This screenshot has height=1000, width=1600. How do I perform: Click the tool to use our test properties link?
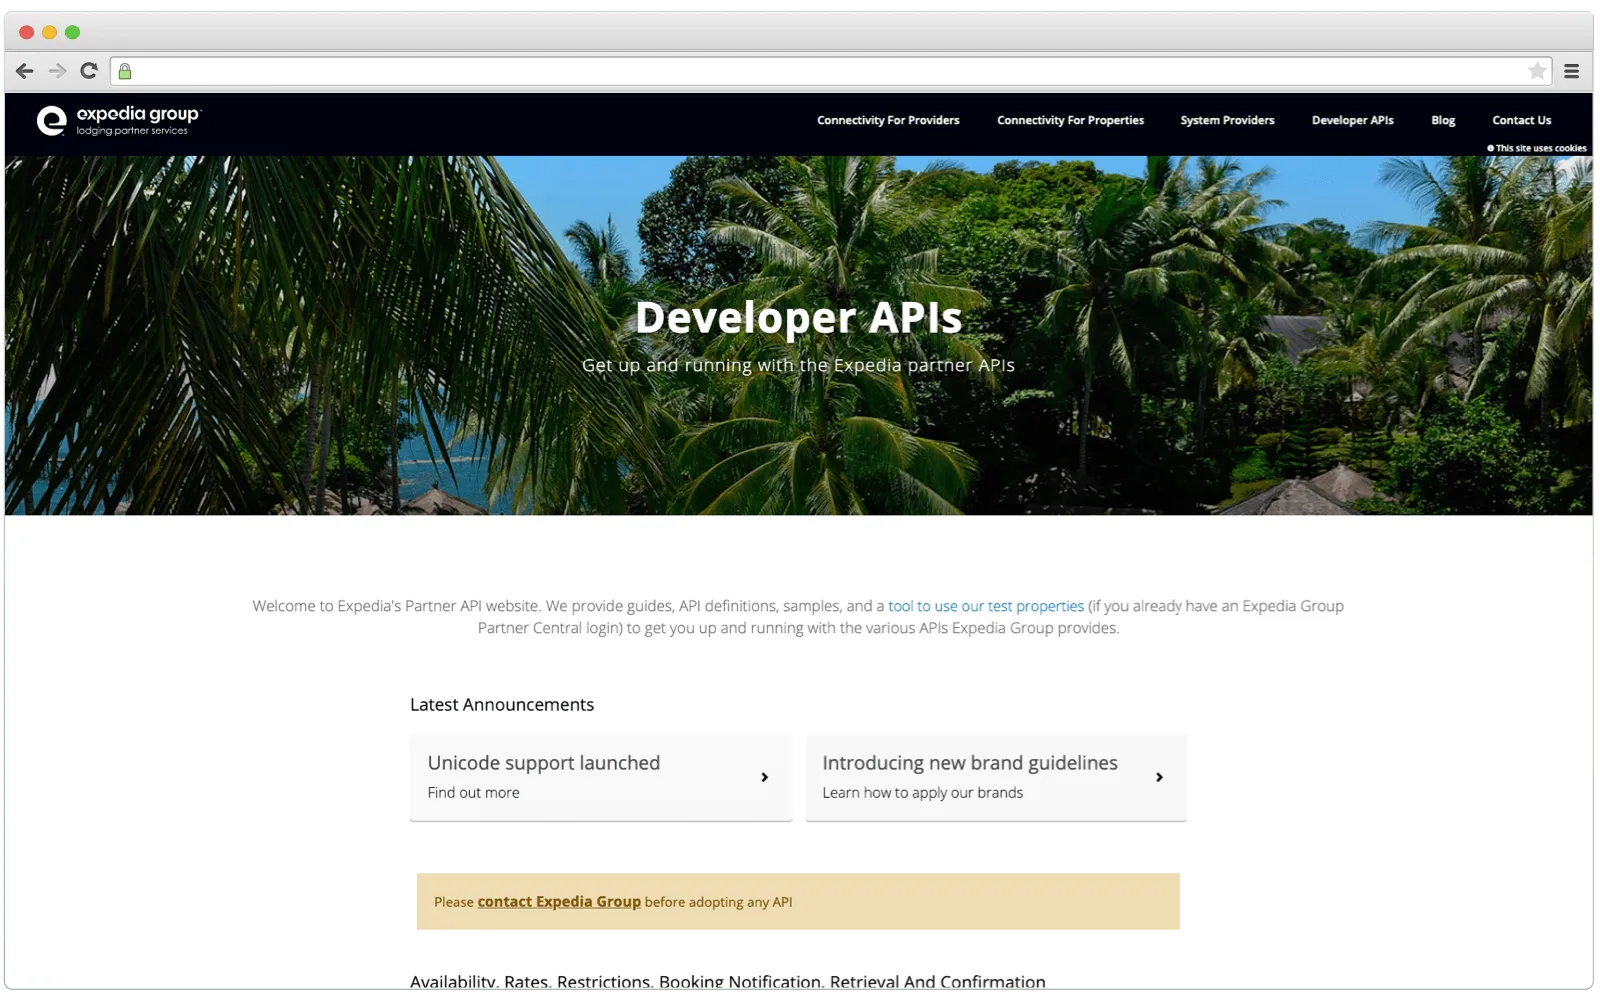pyautogui.click(x=984, y=606)
